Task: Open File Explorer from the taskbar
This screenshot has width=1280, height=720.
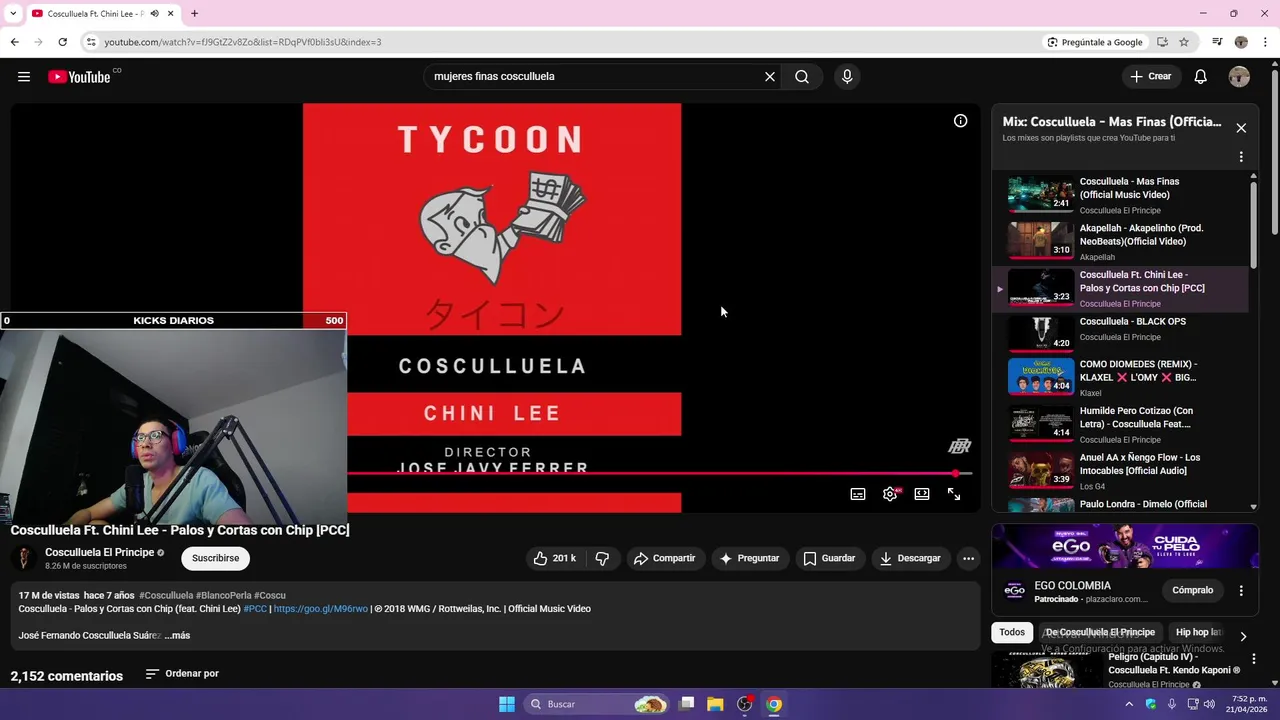Action: [x=715, y=704]
